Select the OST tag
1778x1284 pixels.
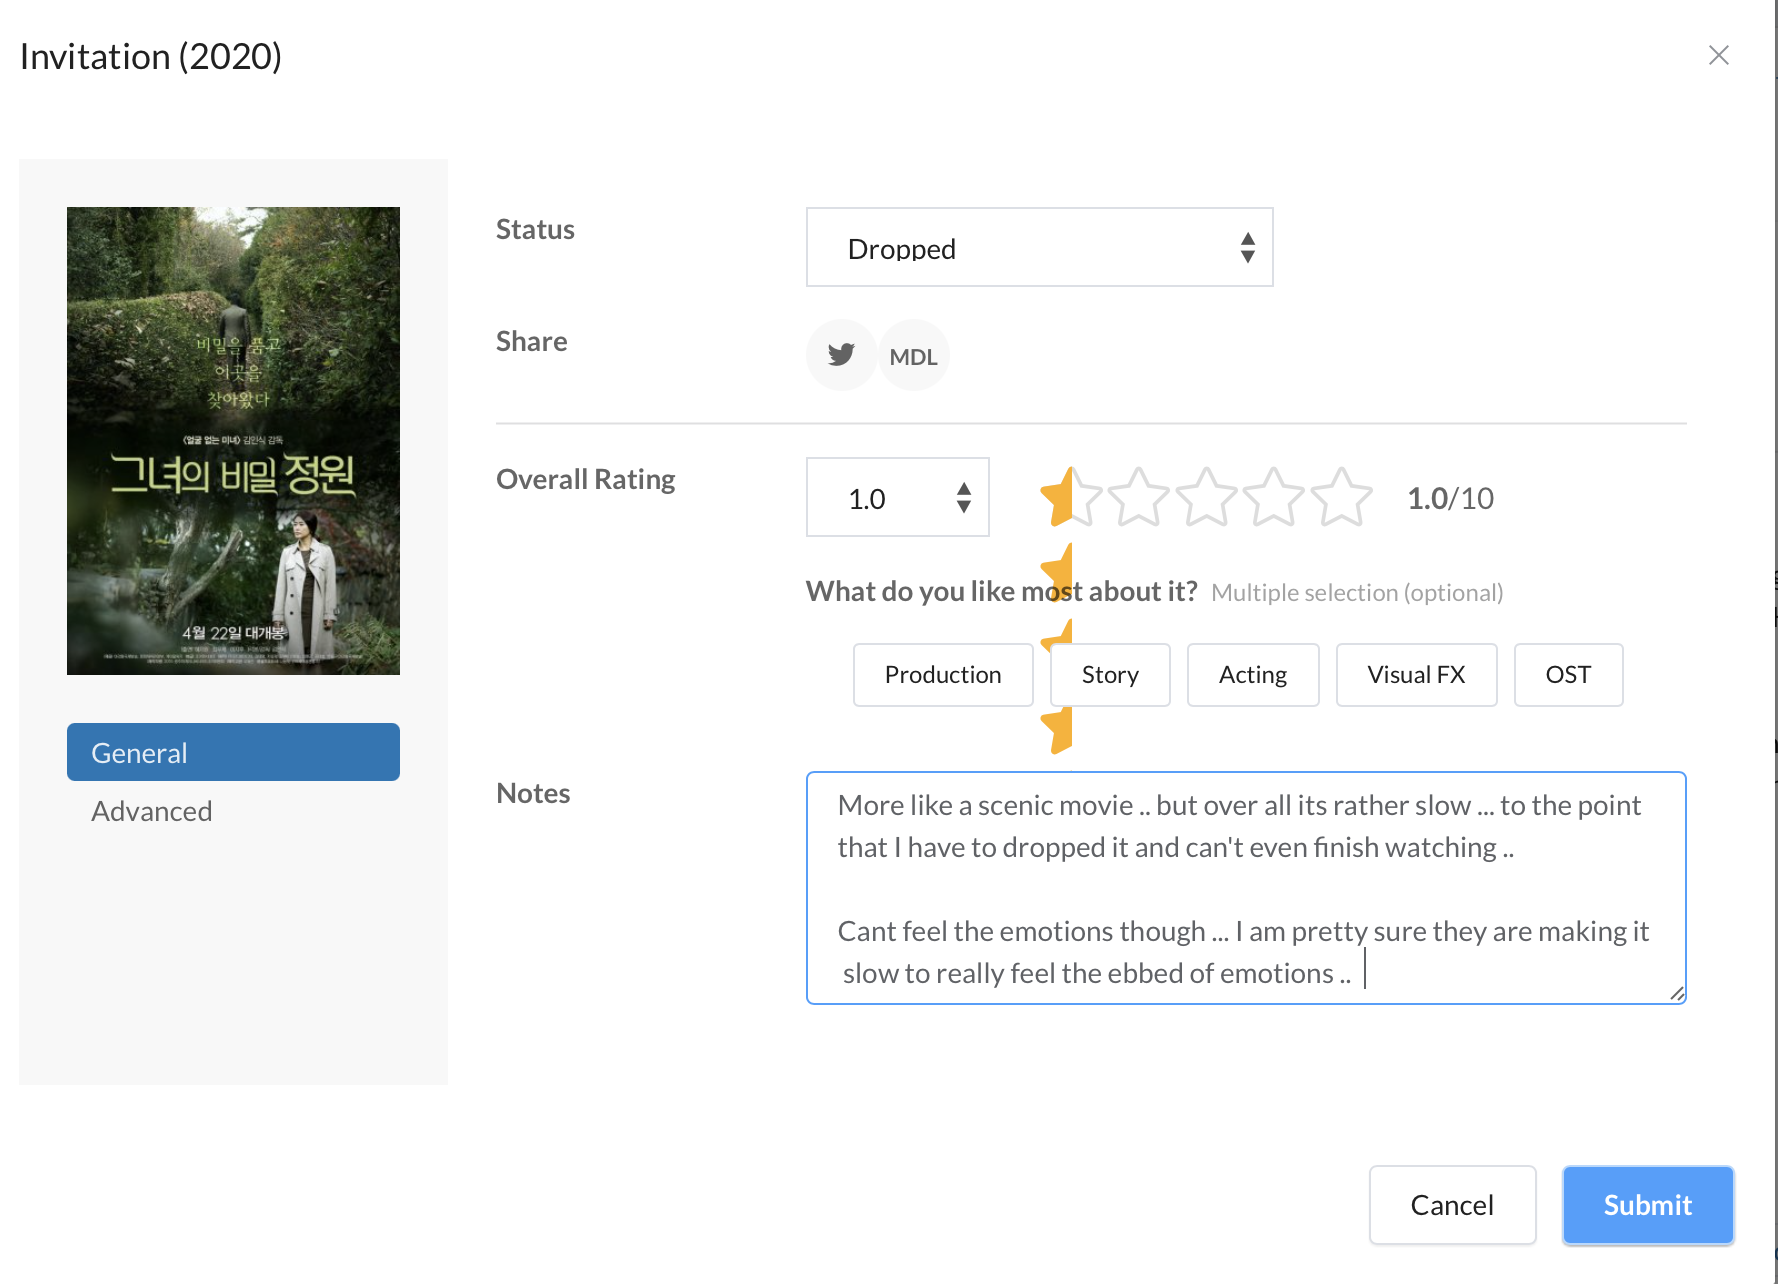pyautogui.click(x=1568, y=675)
